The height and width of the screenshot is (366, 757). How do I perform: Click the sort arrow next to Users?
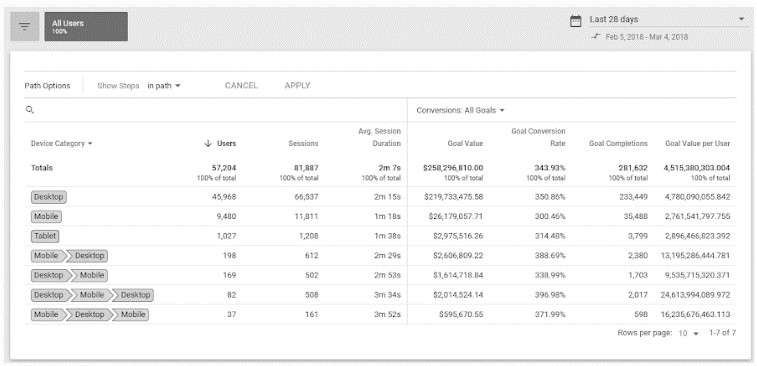click(208, 143)
